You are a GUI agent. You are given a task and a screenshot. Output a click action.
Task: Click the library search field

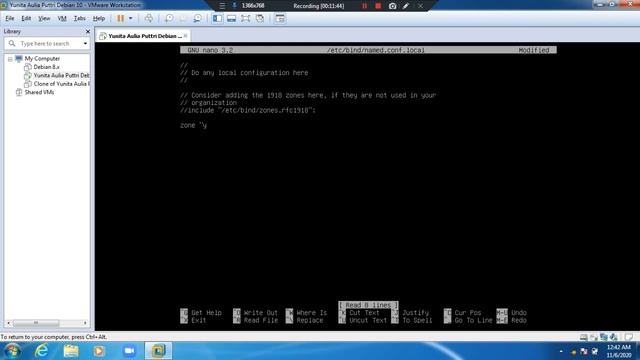click(x=47, y=43)
